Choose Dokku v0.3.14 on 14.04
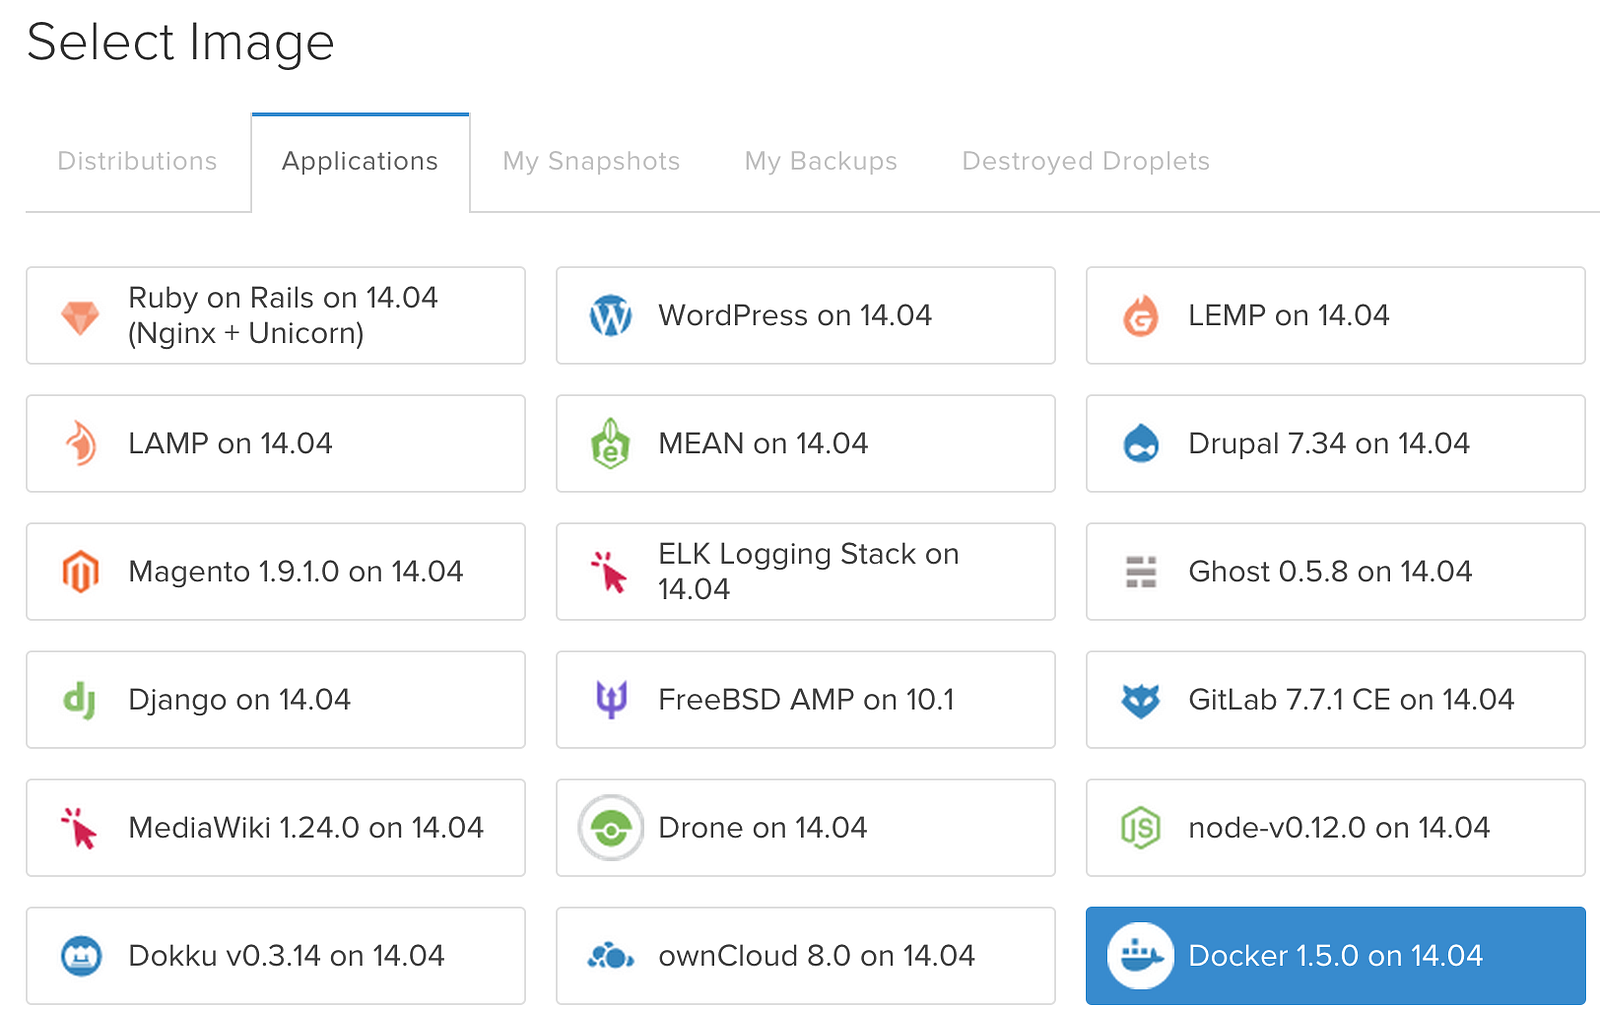Image resolution: width=1600 pixels, height=1021 pixels. point(275,956)
